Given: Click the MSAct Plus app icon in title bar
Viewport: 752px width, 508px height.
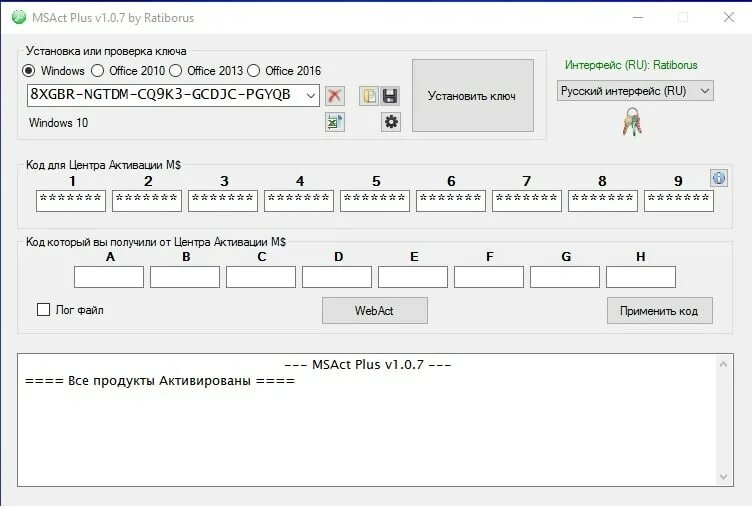Looking at the screenshot, I should (19, 17).
